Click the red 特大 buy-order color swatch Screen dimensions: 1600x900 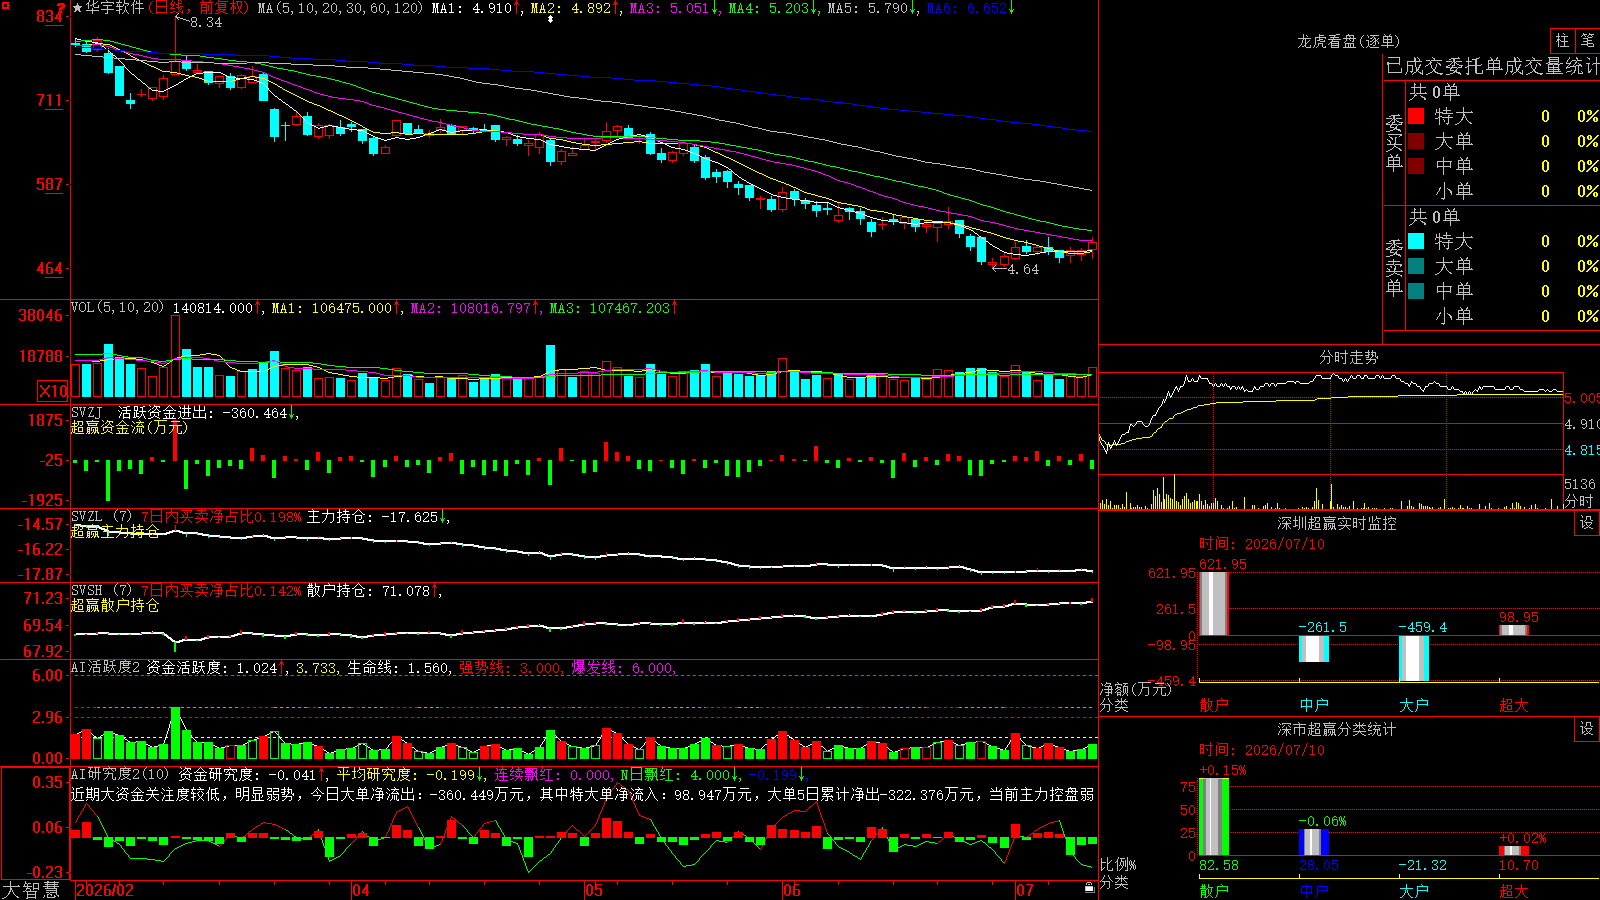point(1416,116)
